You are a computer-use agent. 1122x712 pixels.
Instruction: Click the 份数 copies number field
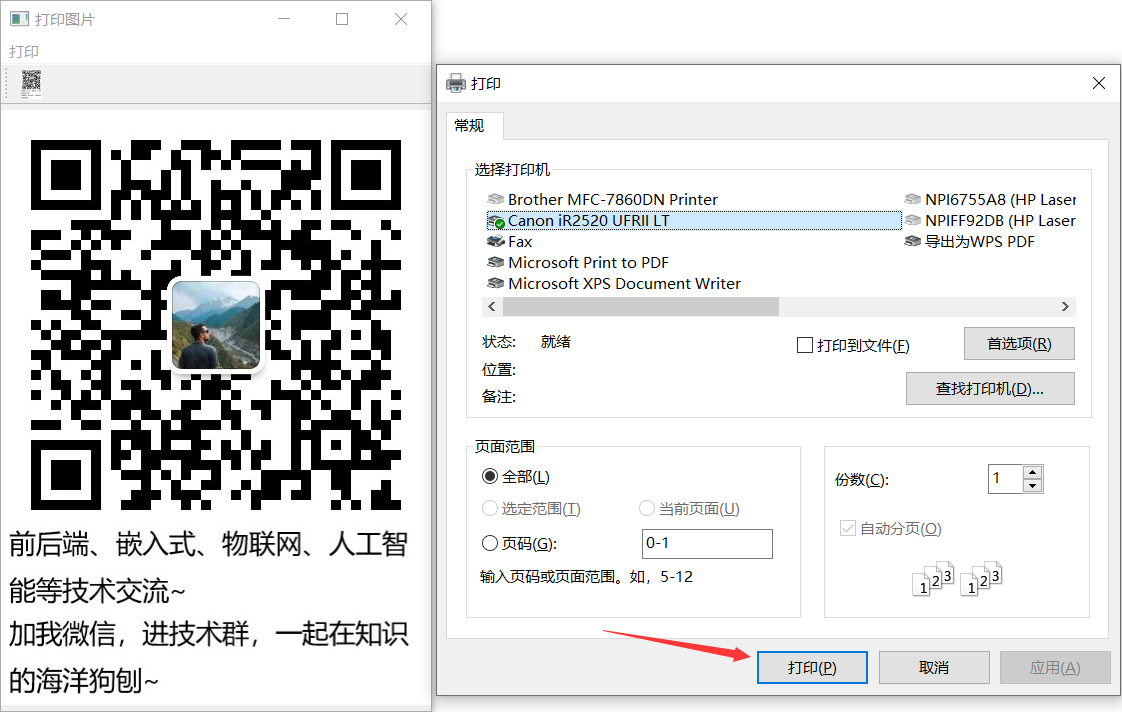[1005, 479]
